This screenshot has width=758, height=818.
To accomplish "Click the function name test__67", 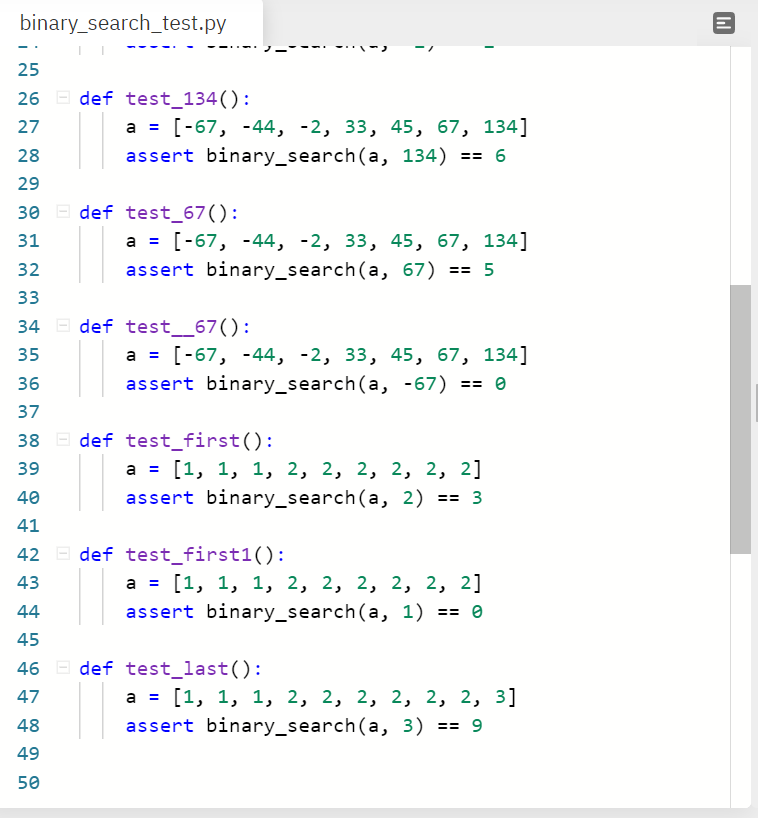I will coord(171,327).
